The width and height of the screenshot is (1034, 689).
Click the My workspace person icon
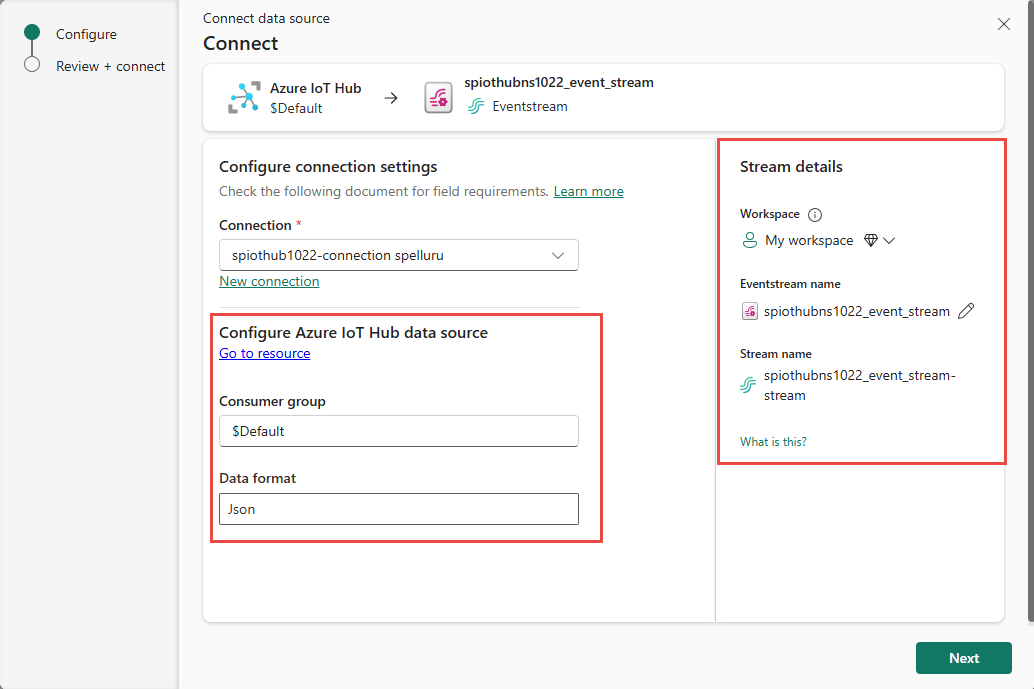pyautogui.click(x=750, y=240)
